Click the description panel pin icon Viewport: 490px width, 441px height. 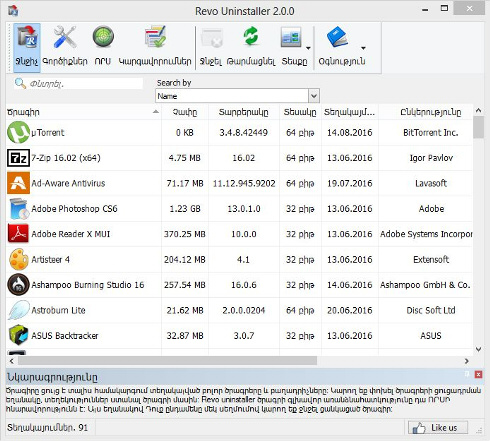(467, 374)
